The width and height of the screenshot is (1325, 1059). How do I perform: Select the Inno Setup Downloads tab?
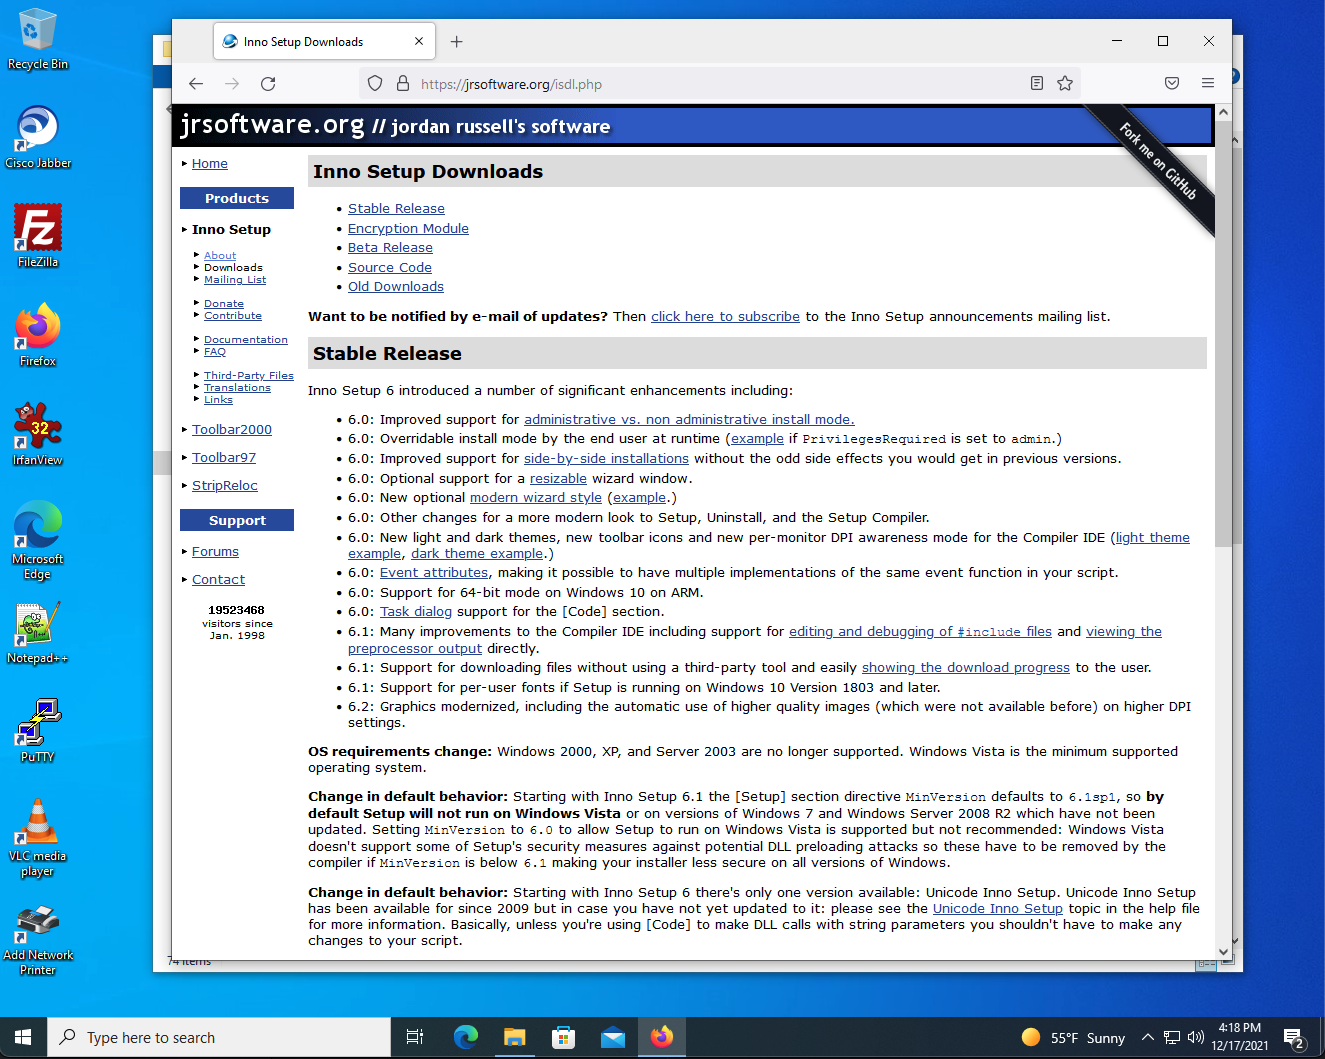point(324,42)
